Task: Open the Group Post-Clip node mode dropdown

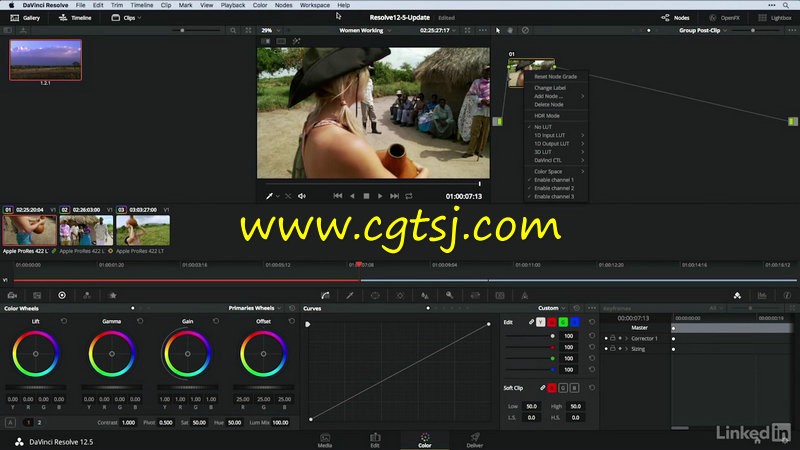Action: click(x=703, y=31)
